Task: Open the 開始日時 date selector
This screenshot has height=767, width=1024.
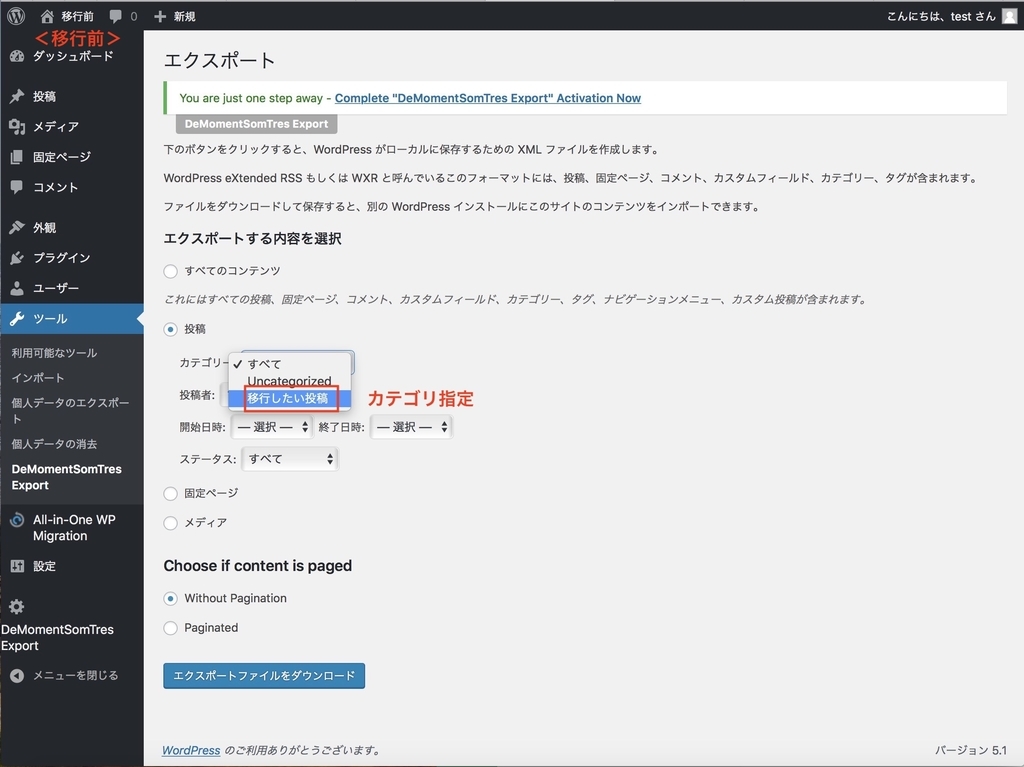Action: 270,426
